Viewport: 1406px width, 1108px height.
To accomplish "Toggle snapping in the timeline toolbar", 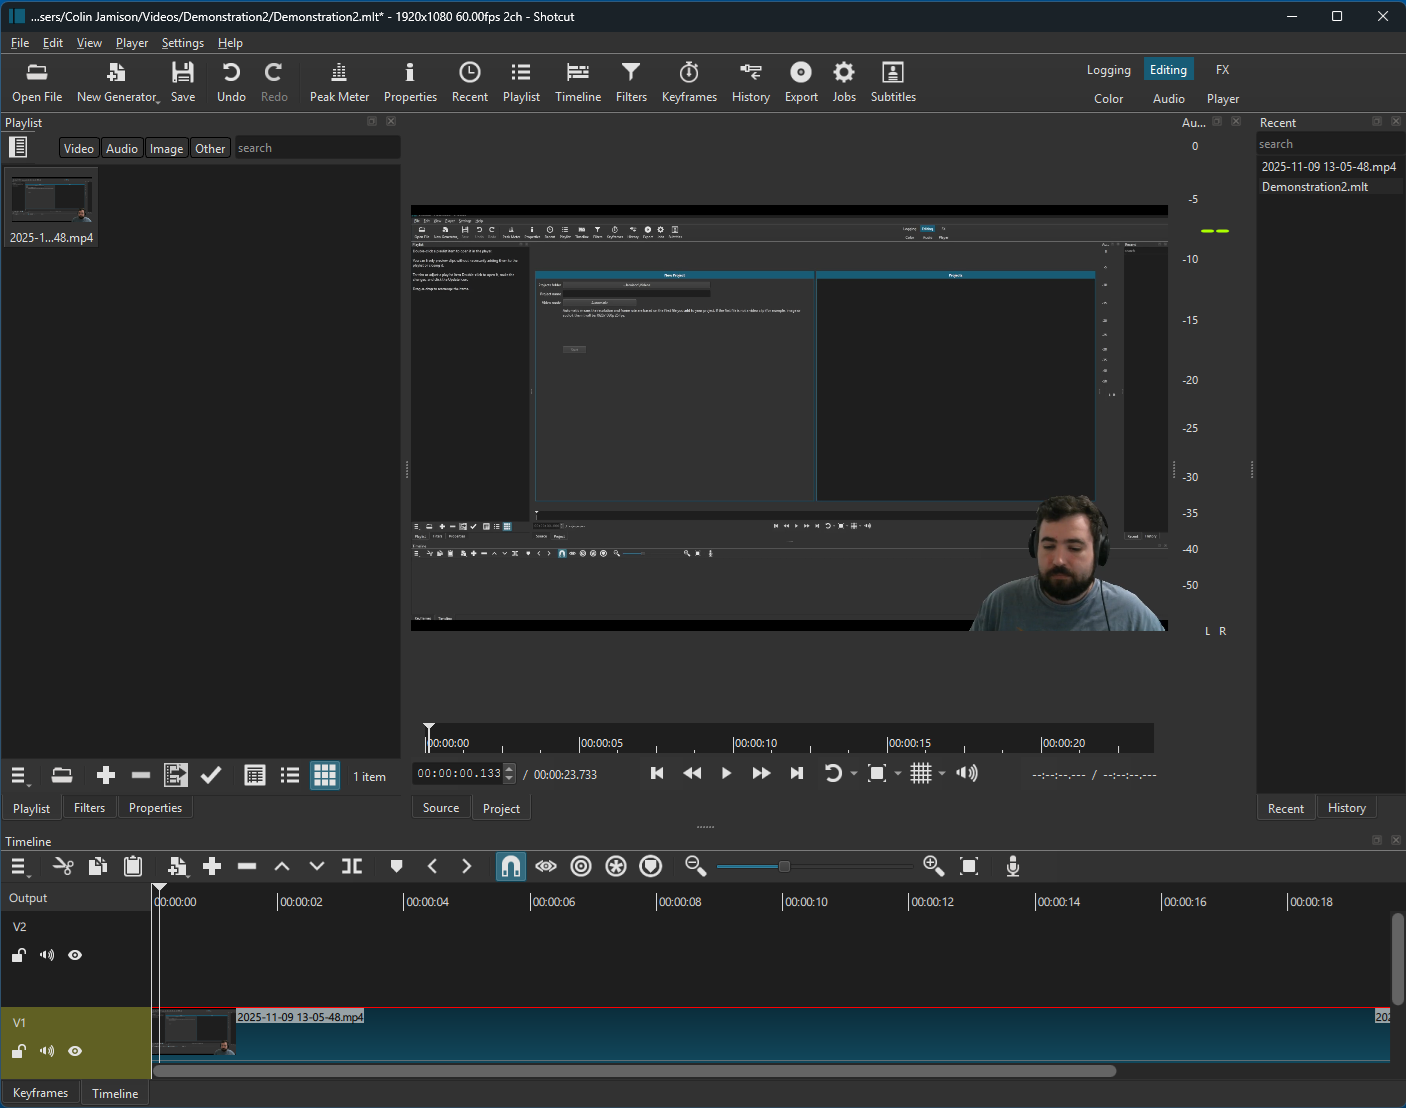I will tap(510, 866).
